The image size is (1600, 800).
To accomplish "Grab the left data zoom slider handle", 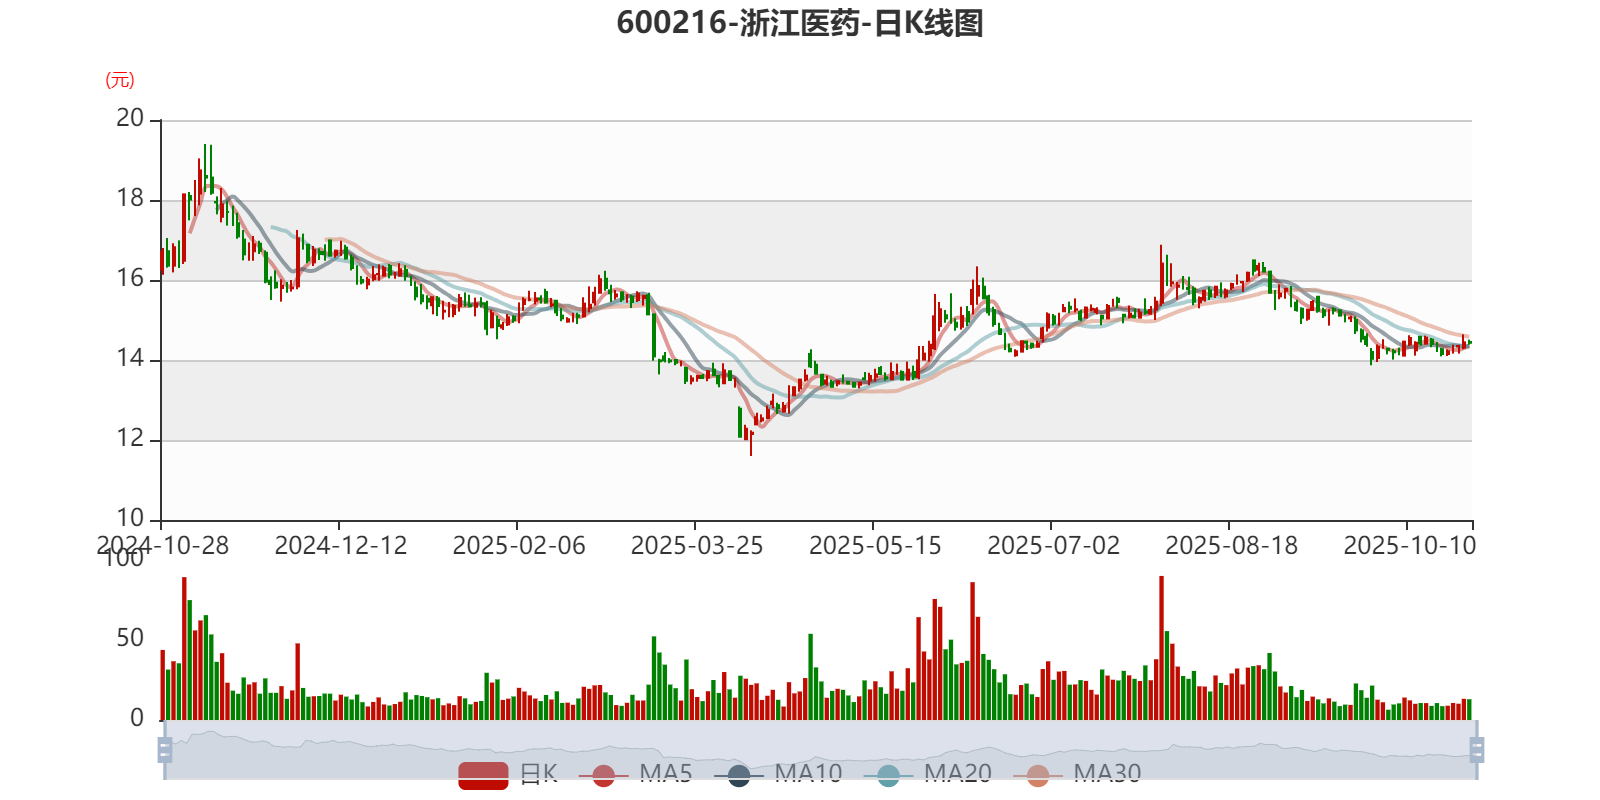I will [165, 750].
